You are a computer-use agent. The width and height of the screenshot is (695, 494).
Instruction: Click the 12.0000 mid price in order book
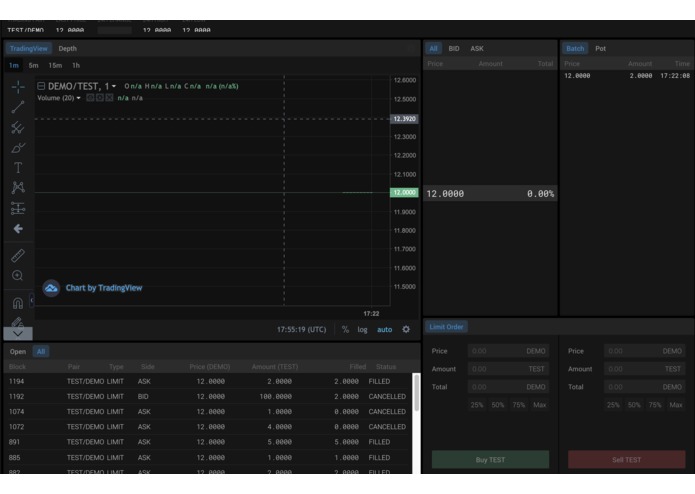tap(445, 194)
